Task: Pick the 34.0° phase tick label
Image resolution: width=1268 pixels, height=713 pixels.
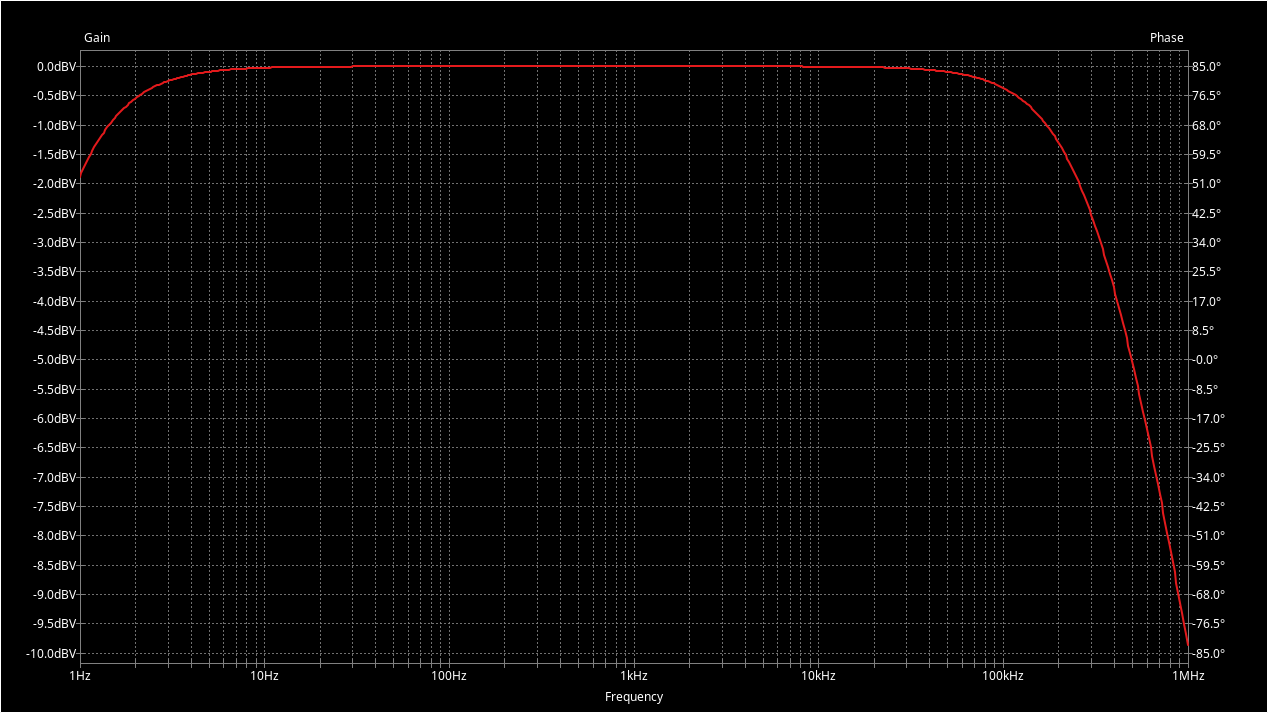Action: [x=1207, y=243]
